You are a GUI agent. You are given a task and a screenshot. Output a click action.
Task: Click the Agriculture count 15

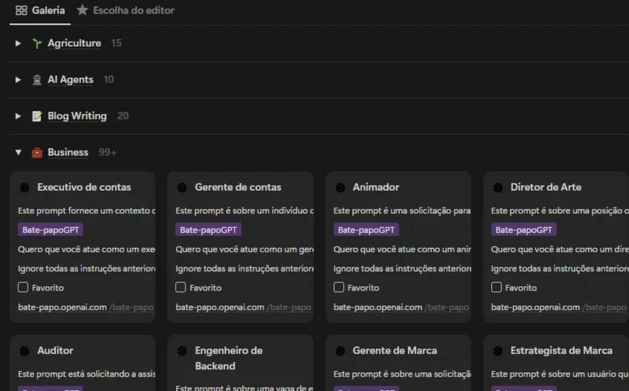point(116,43)
